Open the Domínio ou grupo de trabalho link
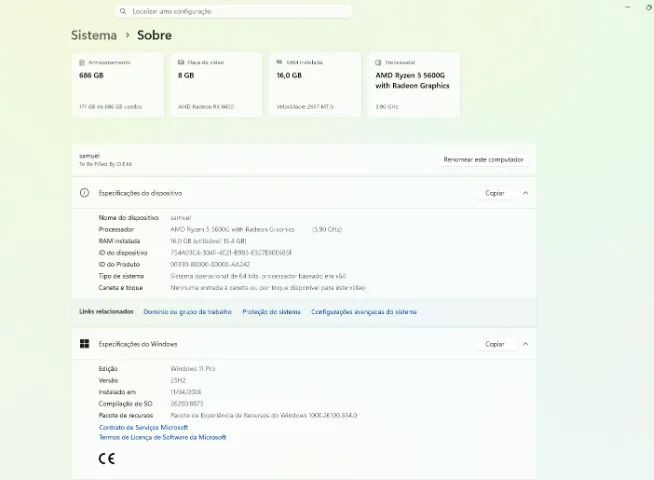The image size is (654, 480). (x=187, y=312)
